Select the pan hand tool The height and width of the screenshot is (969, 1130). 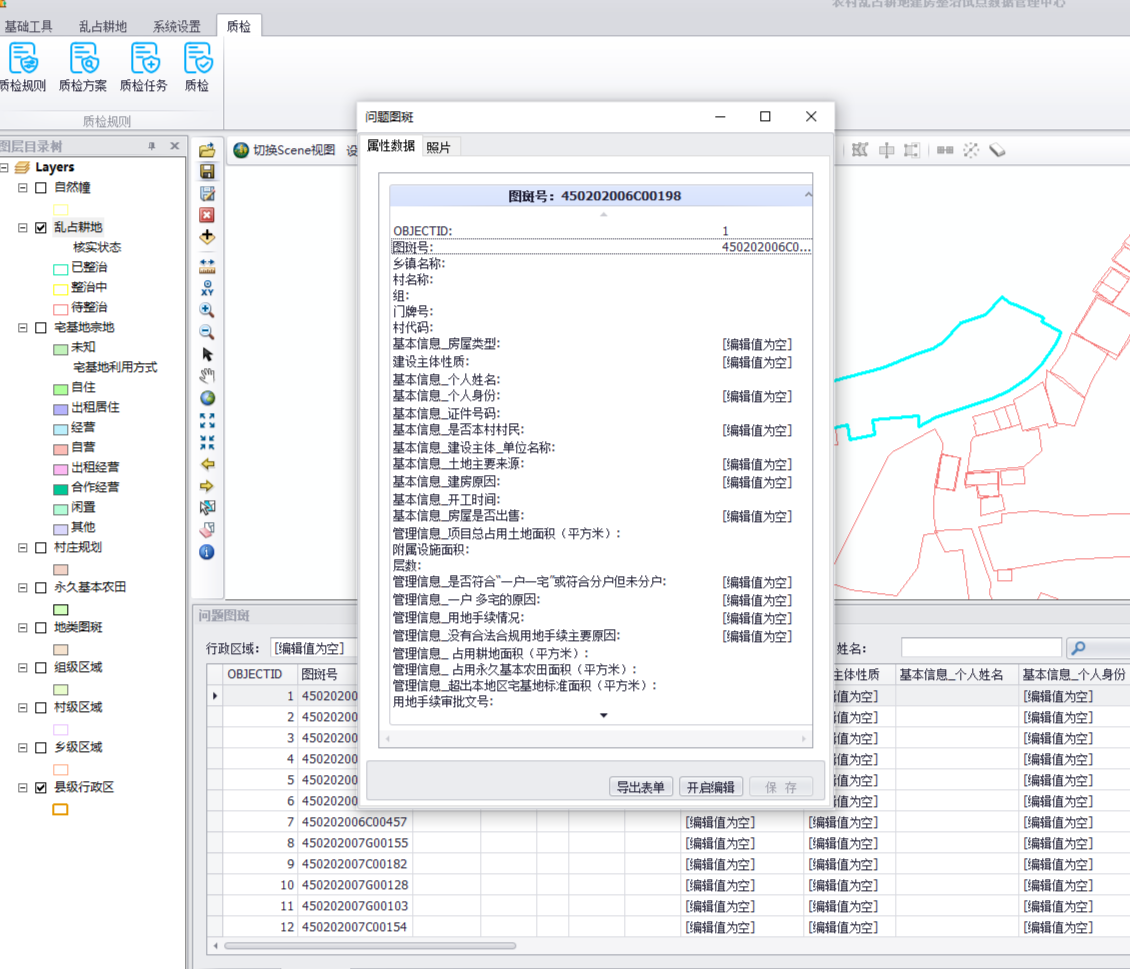(207, 376)
